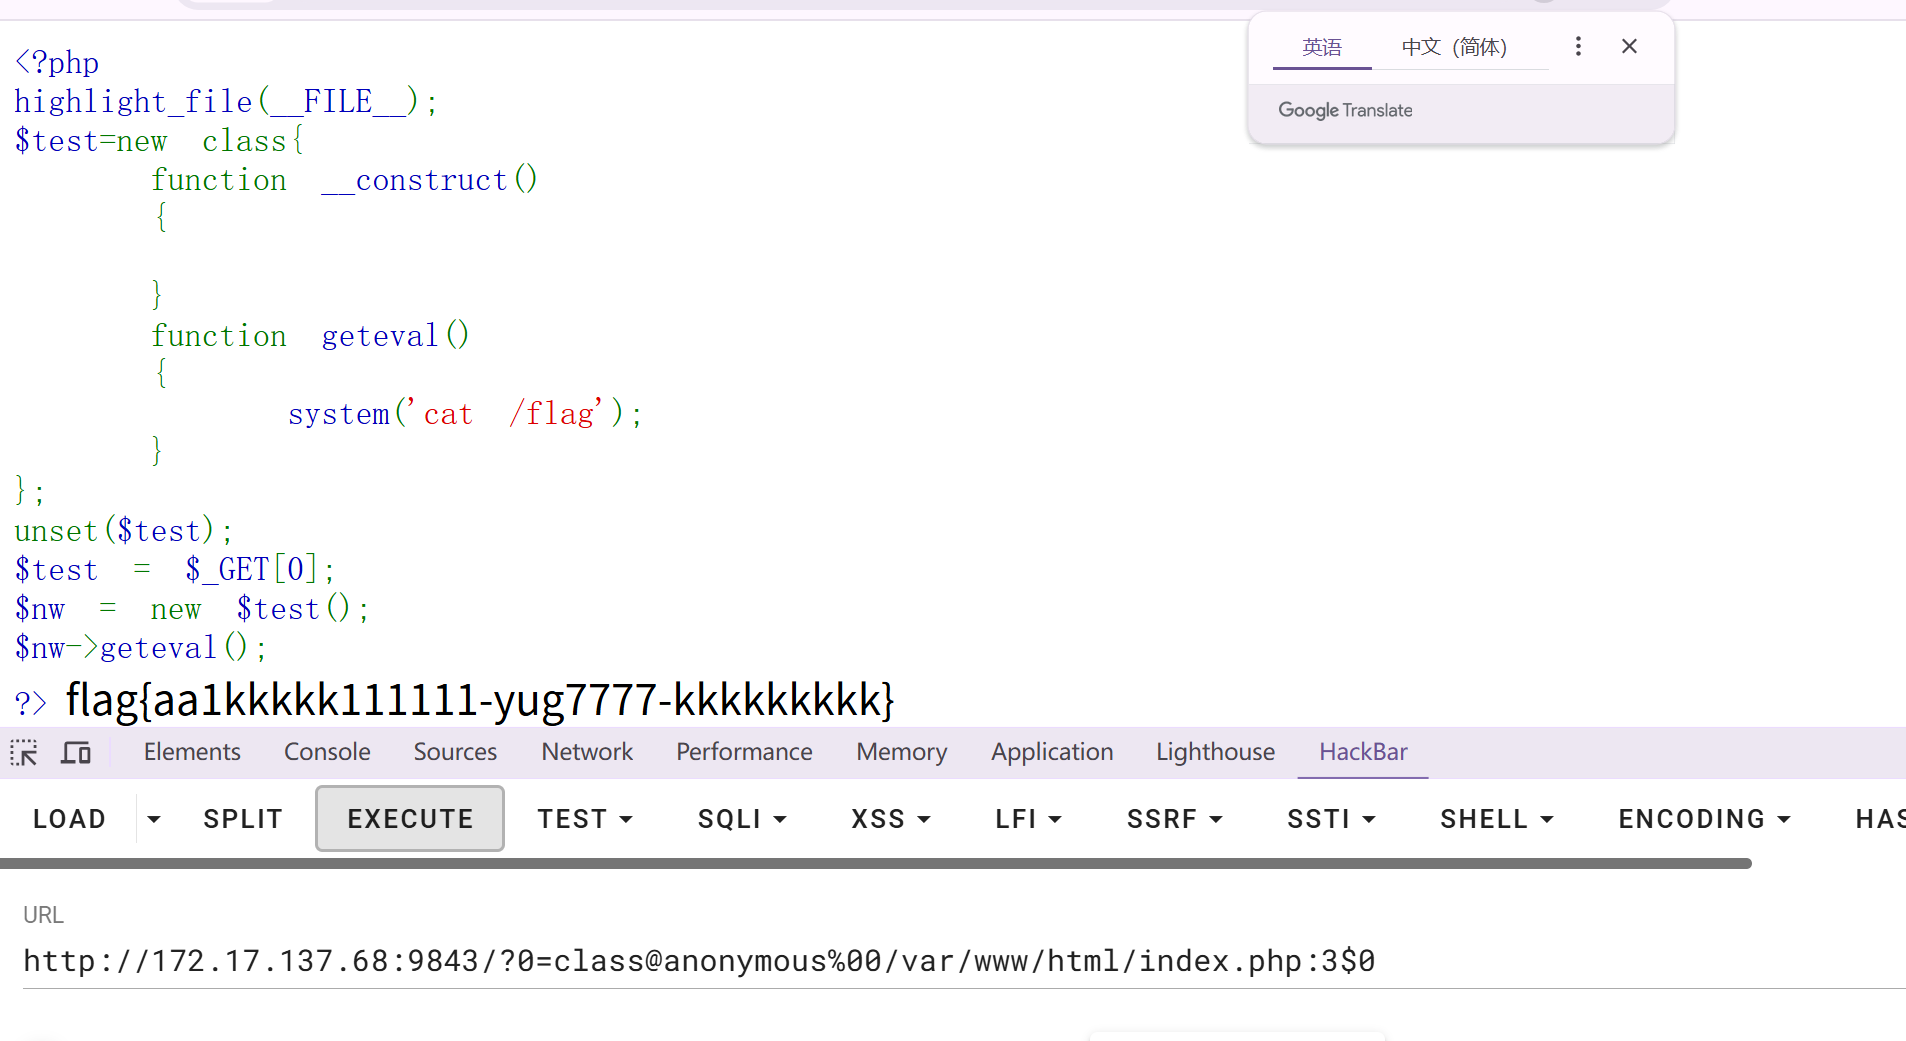1906x1041 pixels.
Task: Click inside the URL input field
Action: coord(700,960)
